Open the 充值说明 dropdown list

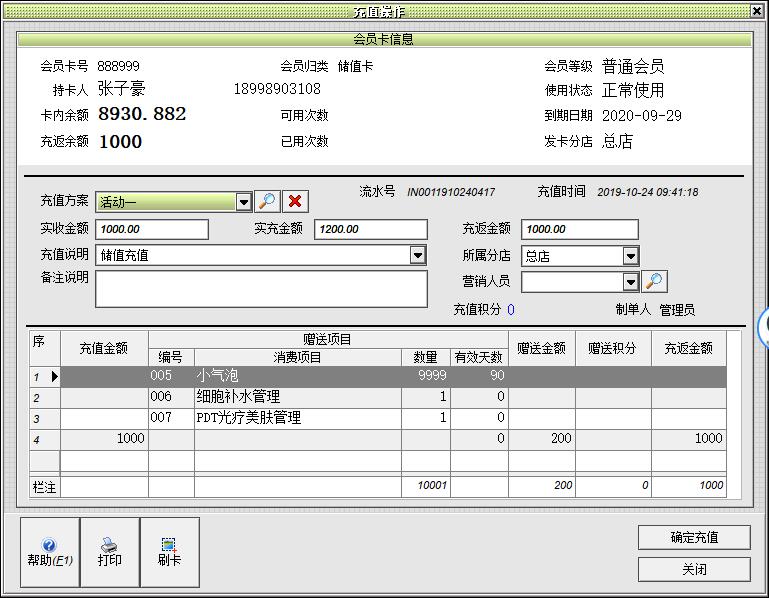click(418, 255)
